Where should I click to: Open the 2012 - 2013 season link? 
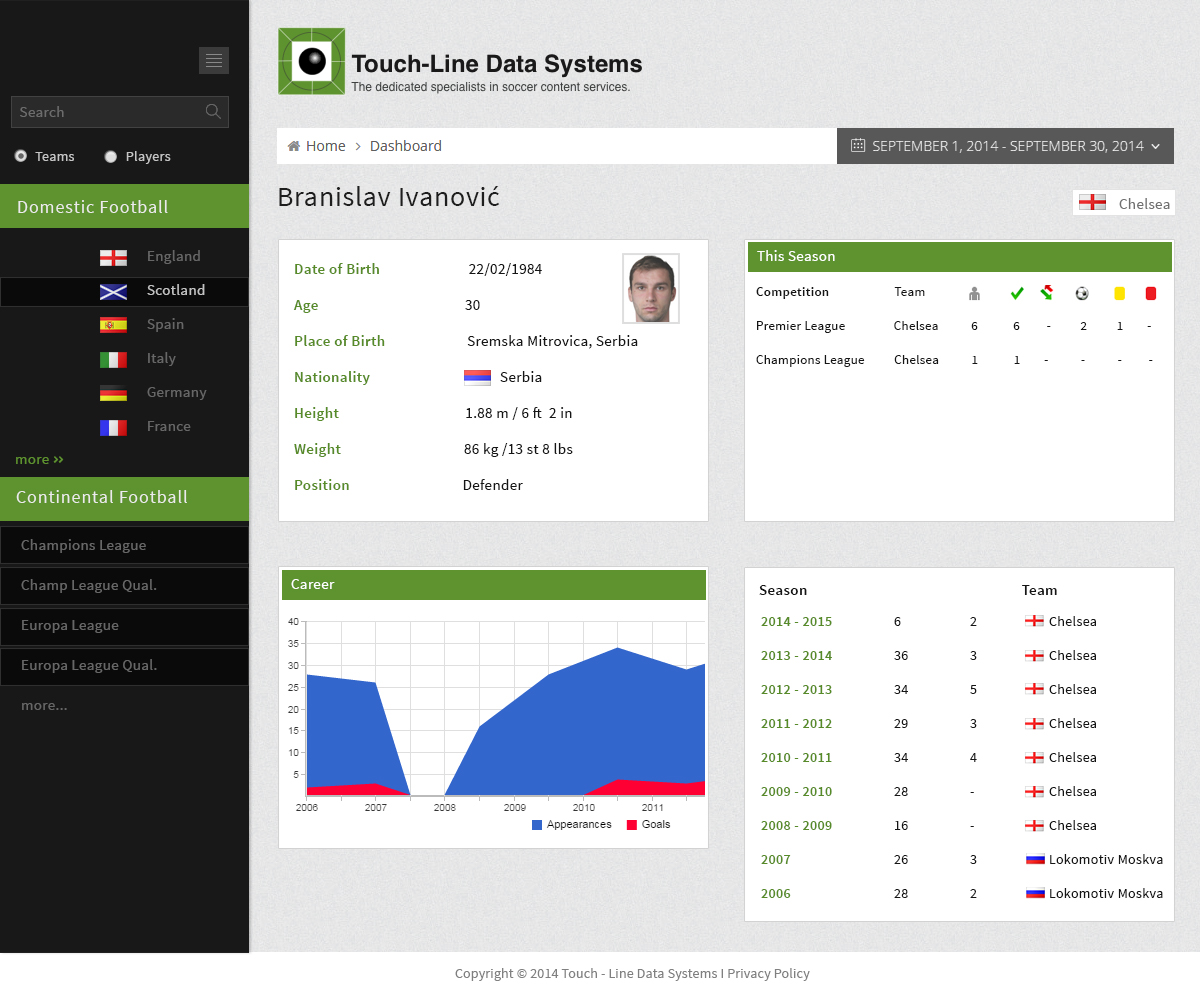796,689
